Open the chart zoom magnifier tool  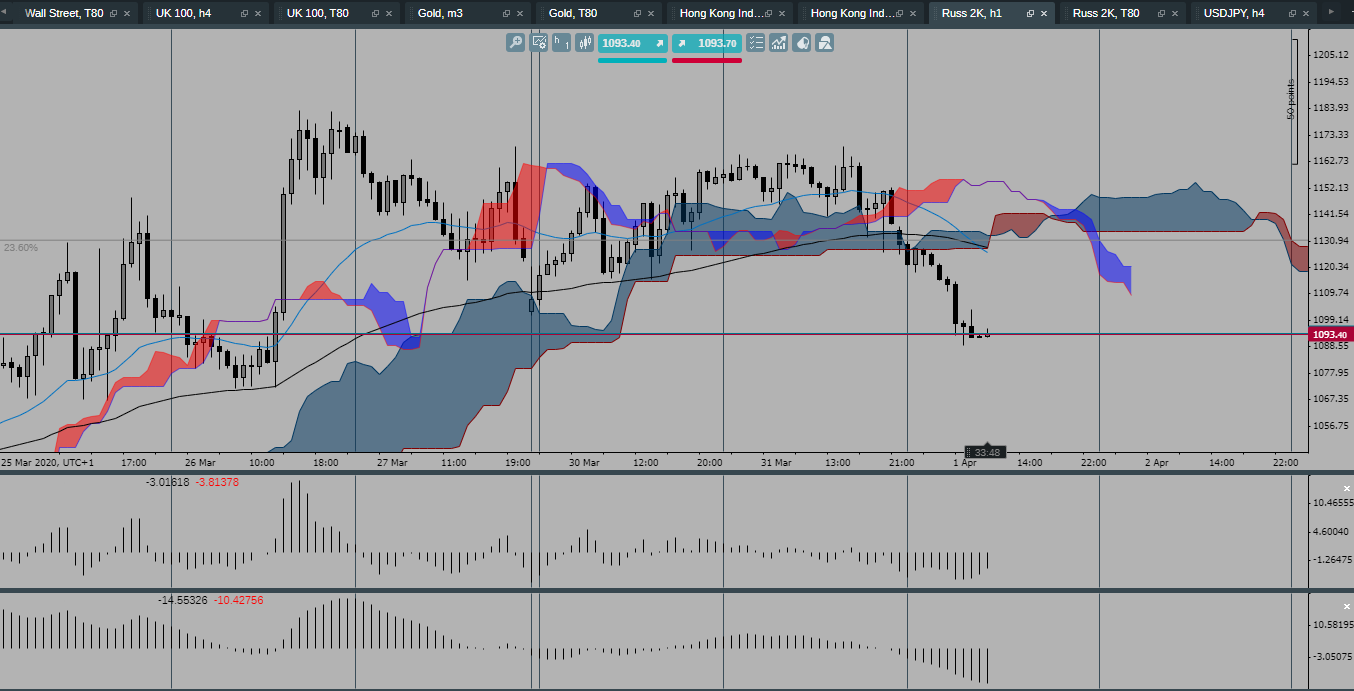coord(515,43)
